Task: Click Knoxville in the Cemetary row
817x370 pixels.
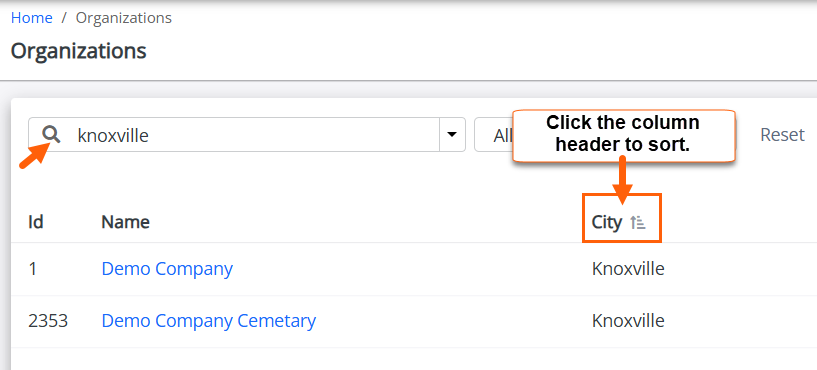Action: (x=628, y=320)
